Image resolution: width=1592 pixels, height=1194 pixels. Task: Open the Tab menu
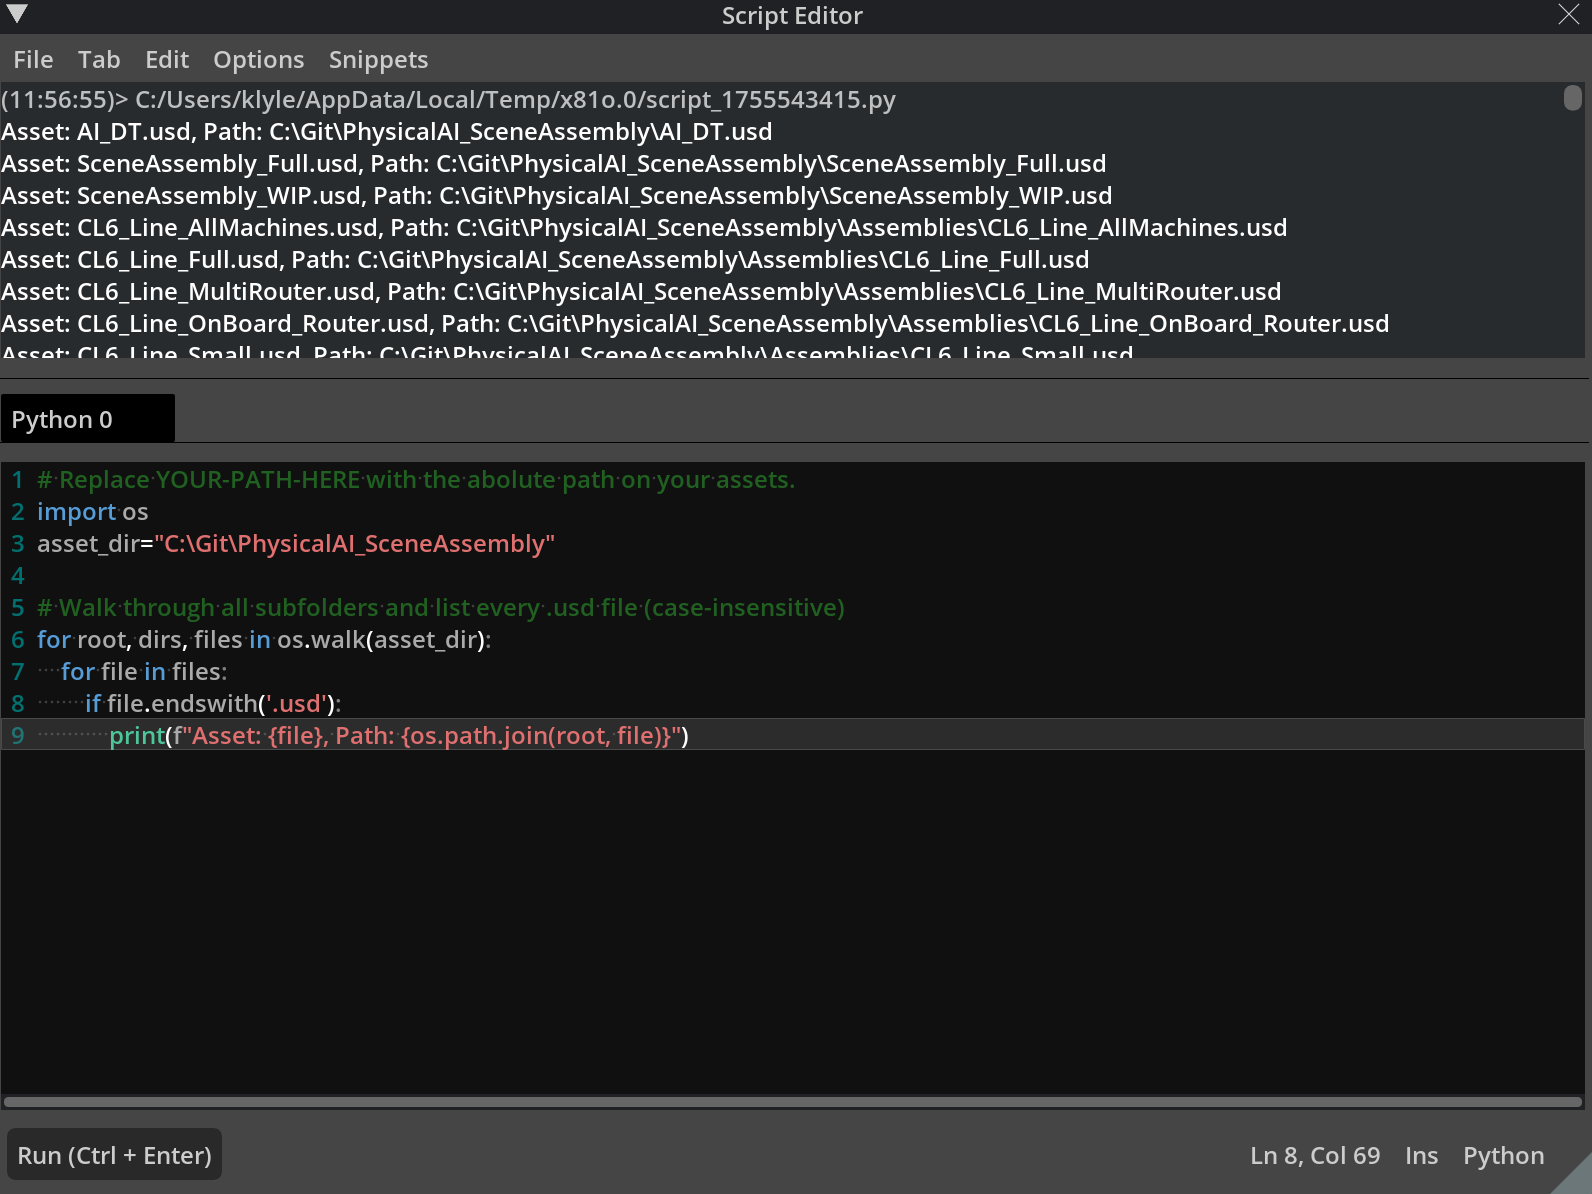(99, 60)
